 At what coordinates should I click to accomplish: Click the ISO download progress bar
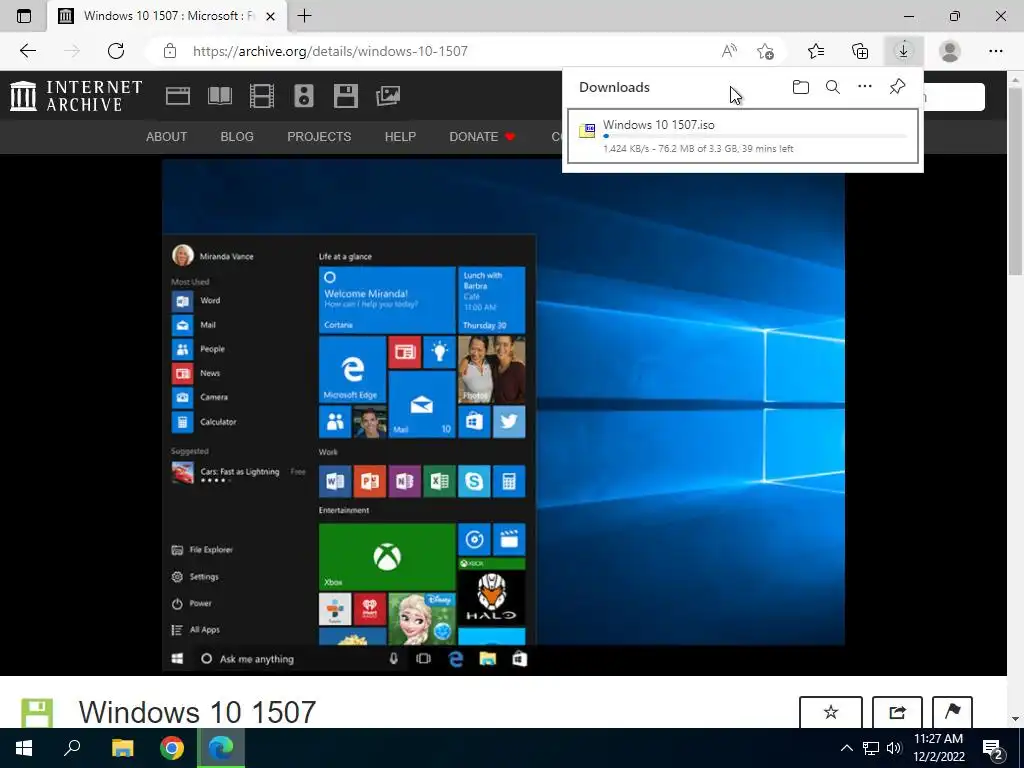(755, 136)
